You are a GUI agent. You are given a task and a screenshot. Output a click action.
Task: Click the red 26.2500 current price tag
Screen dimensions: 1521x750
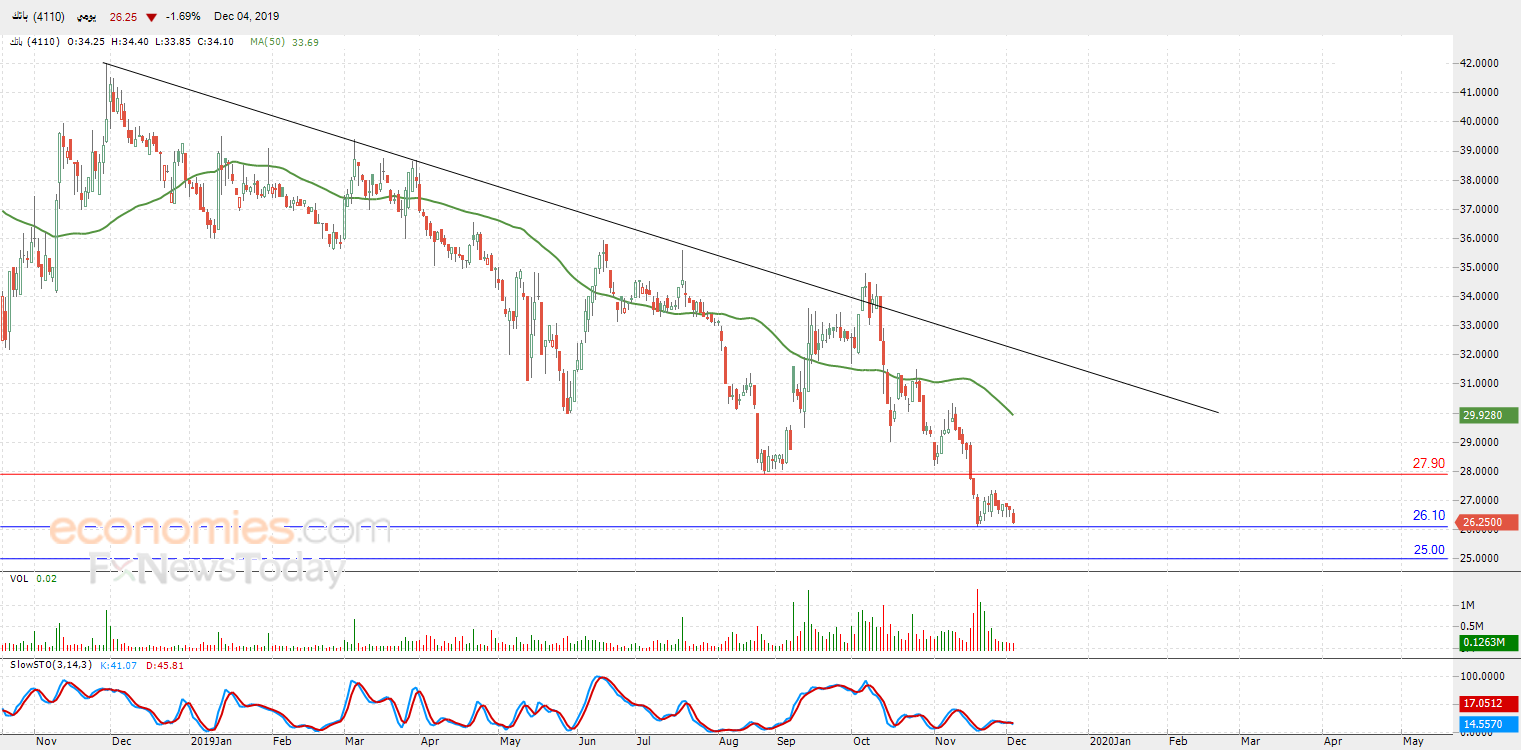tap(1488, 522)
